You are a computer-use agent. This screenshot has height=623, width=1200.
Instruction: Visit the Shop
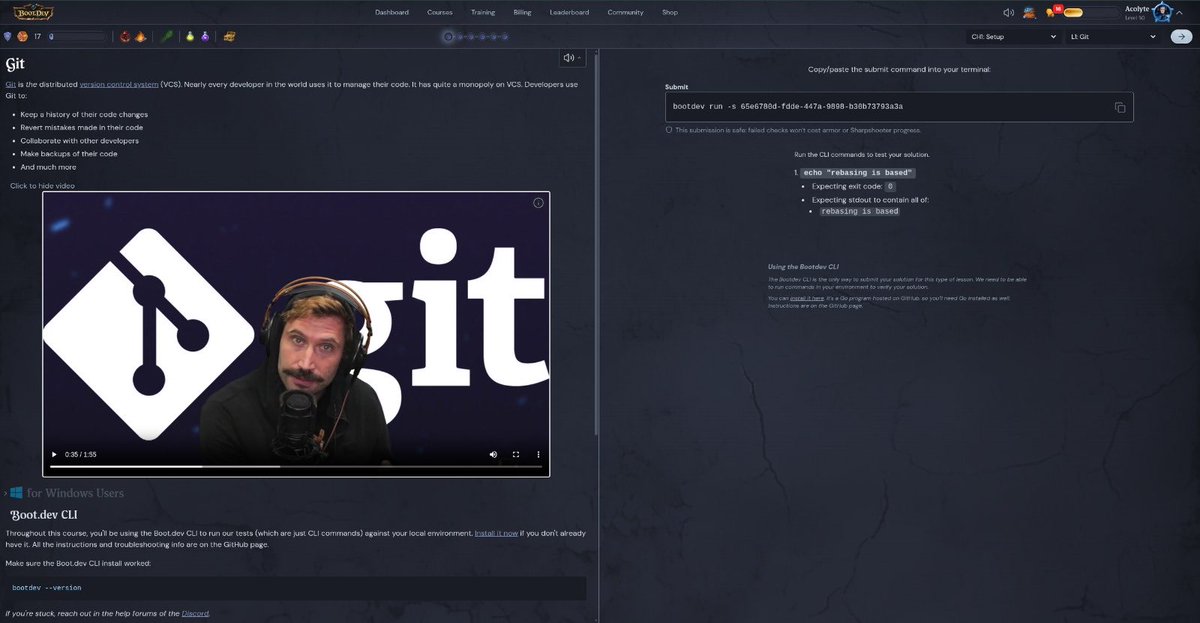point(670,13)
